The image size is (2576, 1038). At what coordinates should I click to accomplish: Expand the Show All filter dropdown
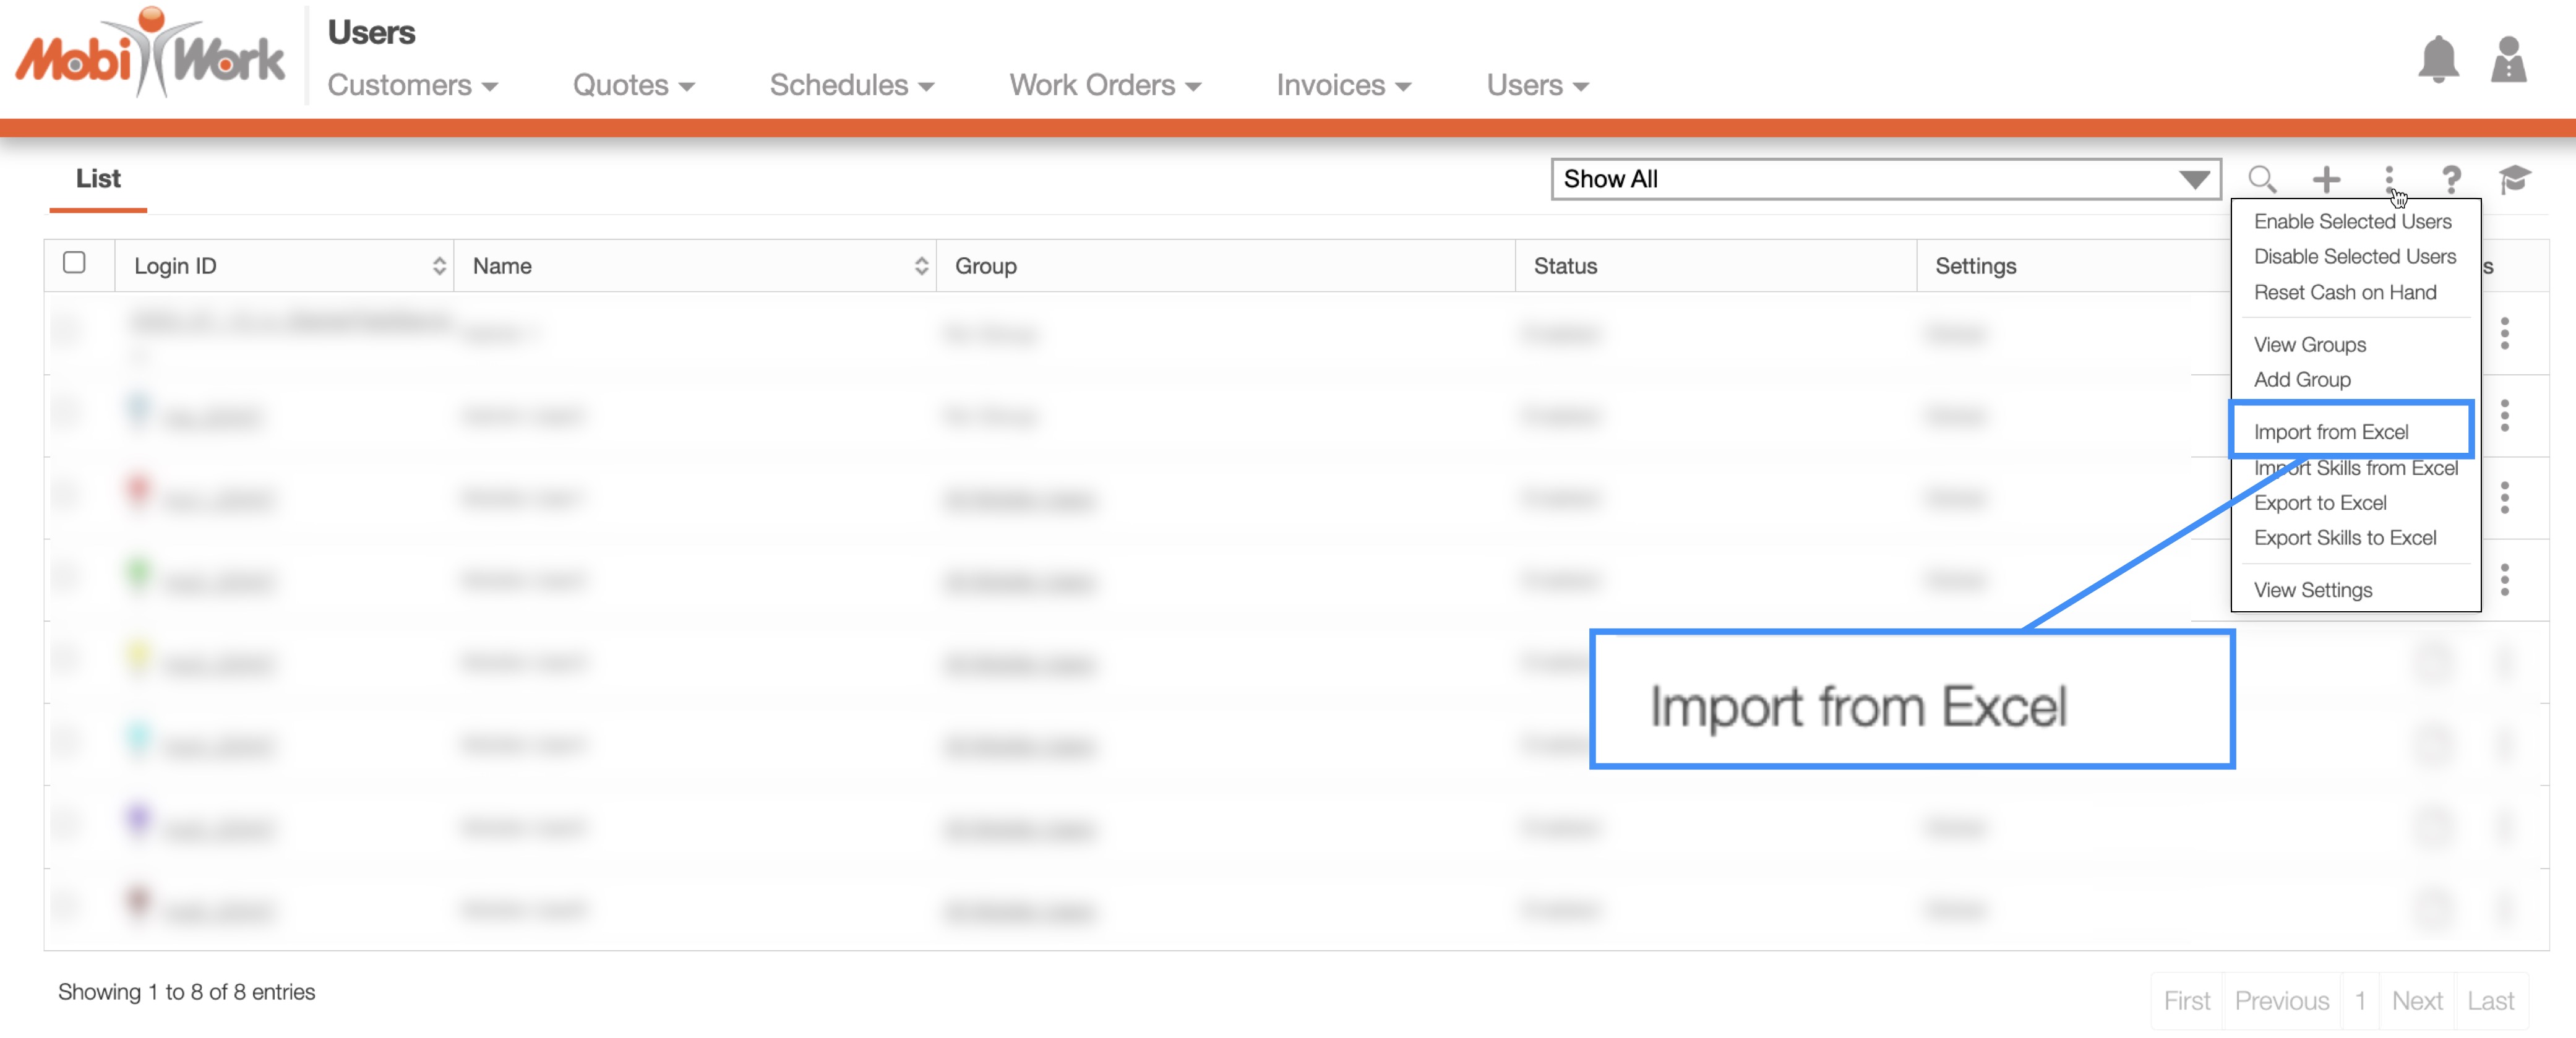(x=1885, y=179)
